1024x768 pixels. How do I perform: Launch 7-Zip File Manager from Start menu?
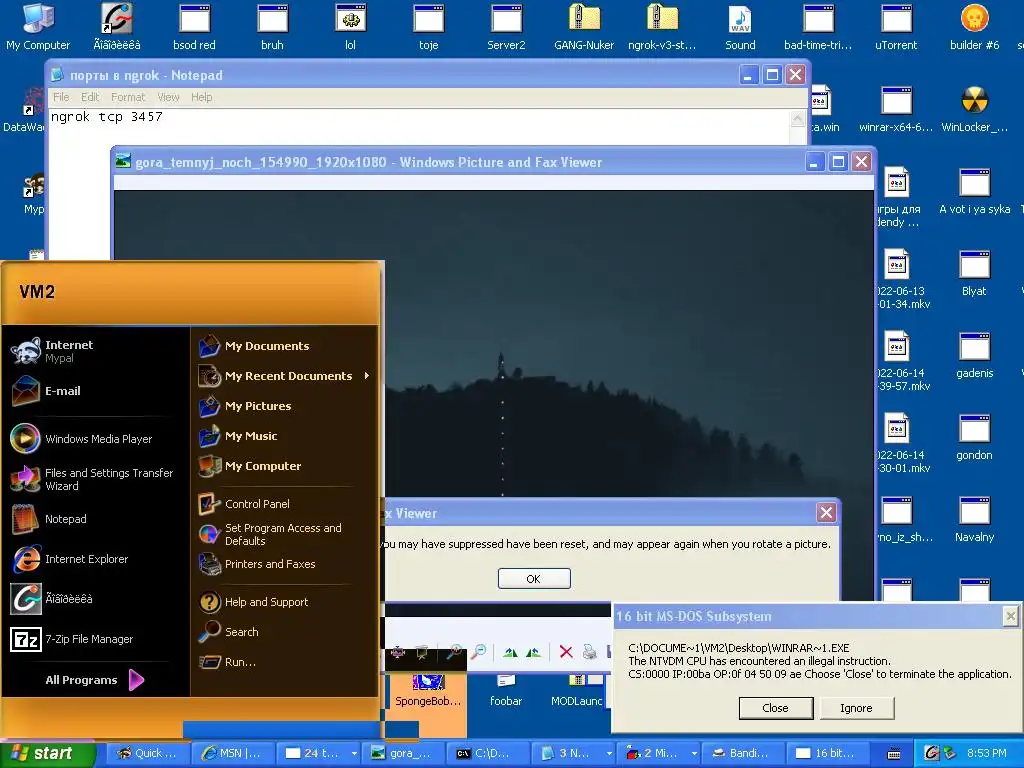tap(96, 639)
